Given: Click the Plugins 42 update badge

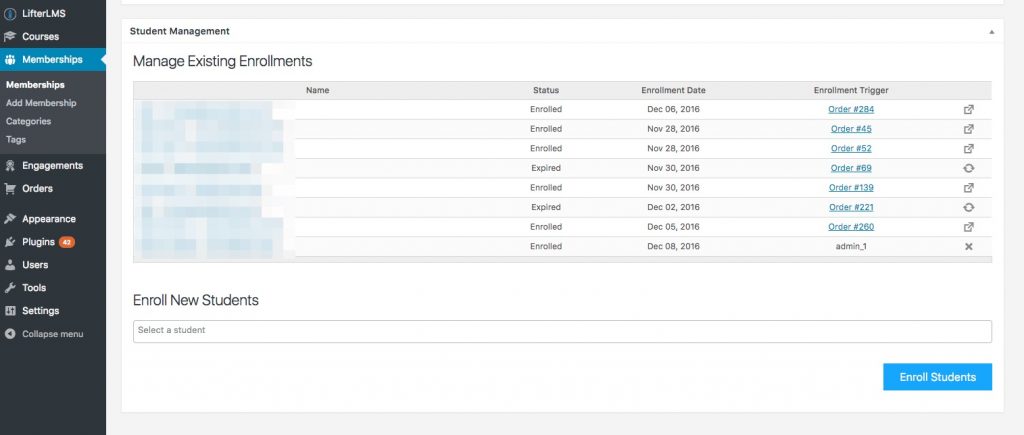Looking at the screenshot, I should coord(67,242).
